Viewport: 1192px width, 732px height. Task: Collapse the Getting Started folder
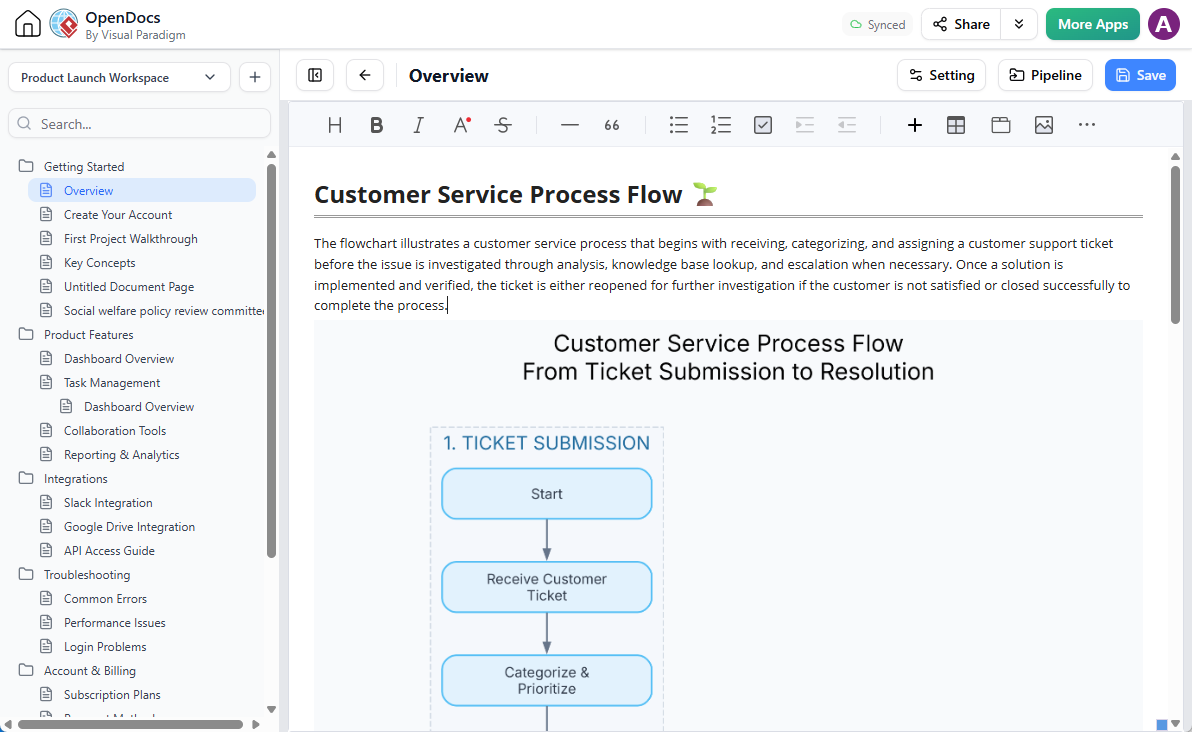coord(27,166)
